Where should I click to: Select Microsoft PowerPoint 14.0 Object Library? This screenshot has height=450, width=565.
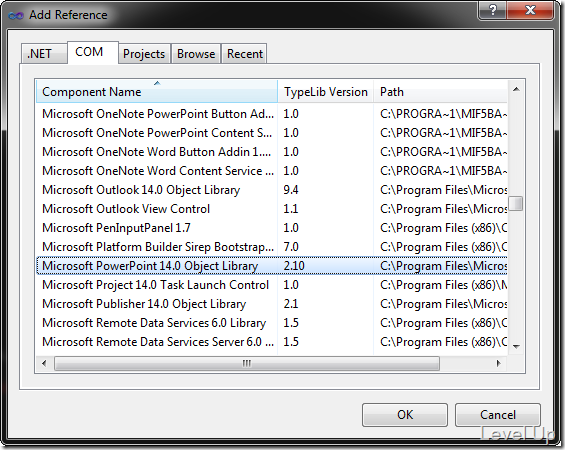[272, 266]
